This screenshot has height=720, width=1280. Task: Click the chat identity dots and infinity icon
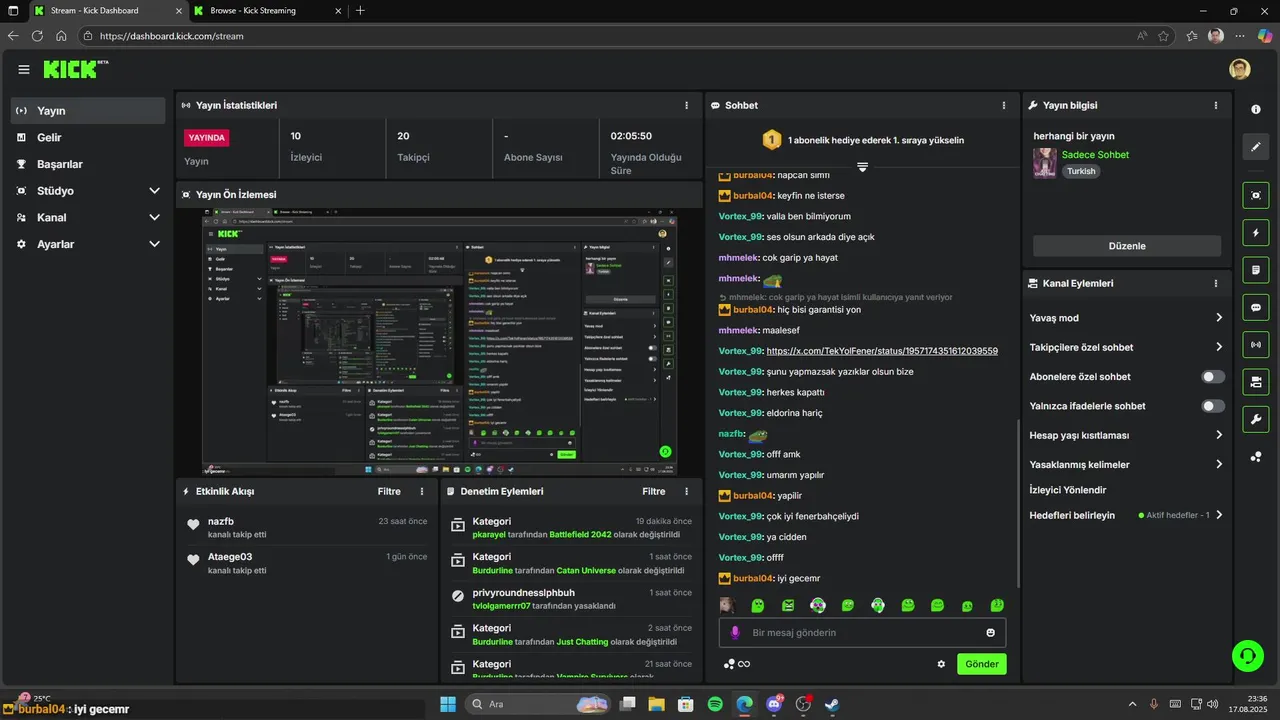(x=737, y=664)
